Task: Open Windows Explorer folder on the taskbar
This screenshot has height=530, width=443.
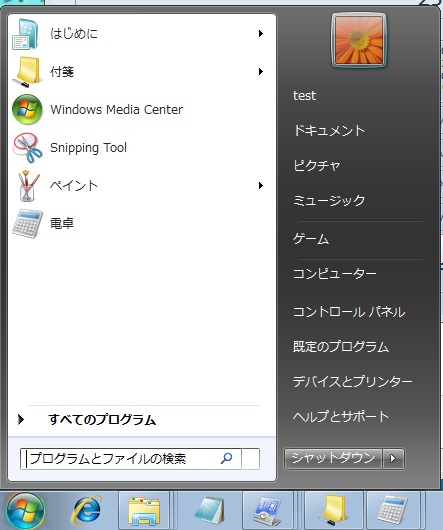Action: tap(144, 511)
